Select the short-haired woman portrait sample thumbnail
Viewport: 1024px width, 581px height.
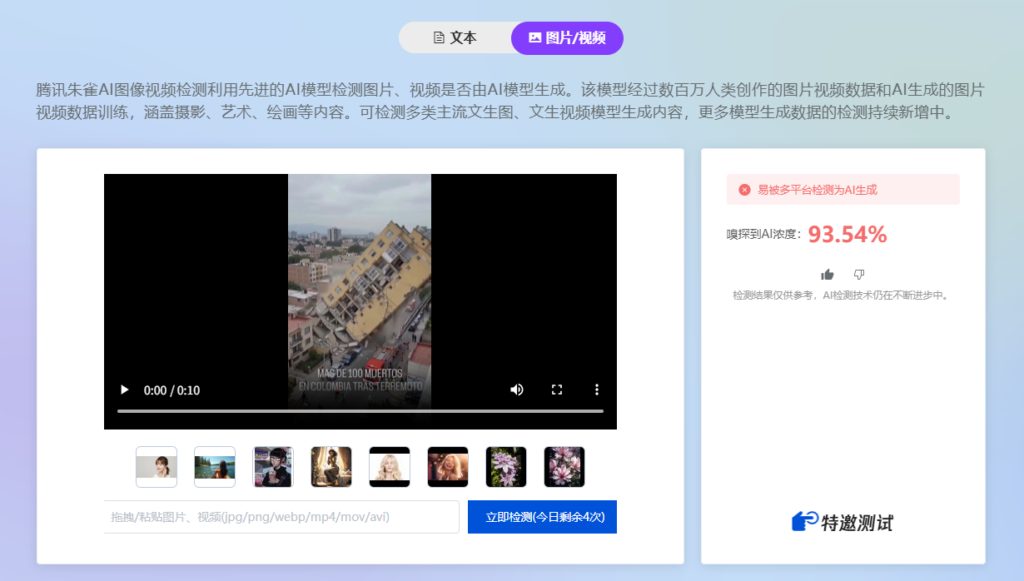(x=156, y=467)
